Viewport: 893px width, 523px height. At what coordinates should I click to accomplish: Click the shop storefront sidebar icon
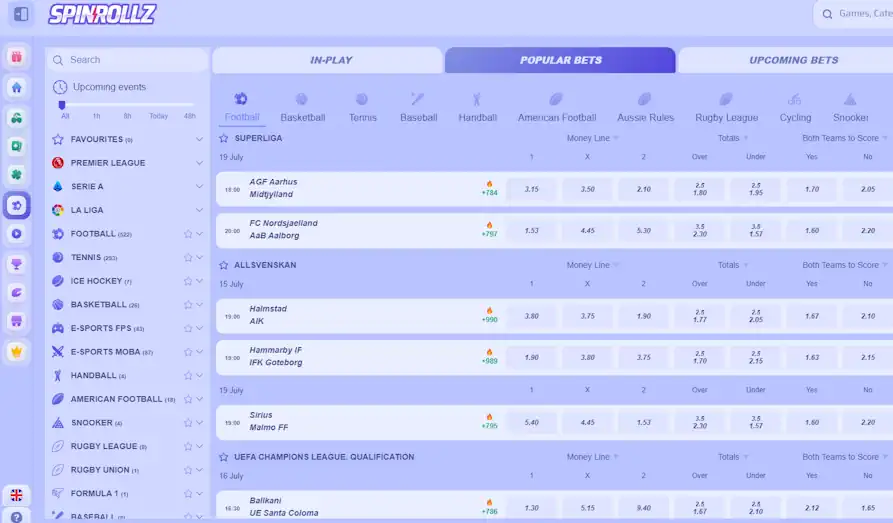(17, 321)
